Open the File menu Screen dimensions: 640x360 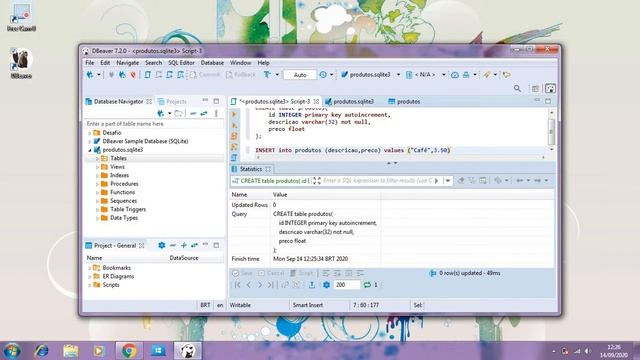point(89,62)
